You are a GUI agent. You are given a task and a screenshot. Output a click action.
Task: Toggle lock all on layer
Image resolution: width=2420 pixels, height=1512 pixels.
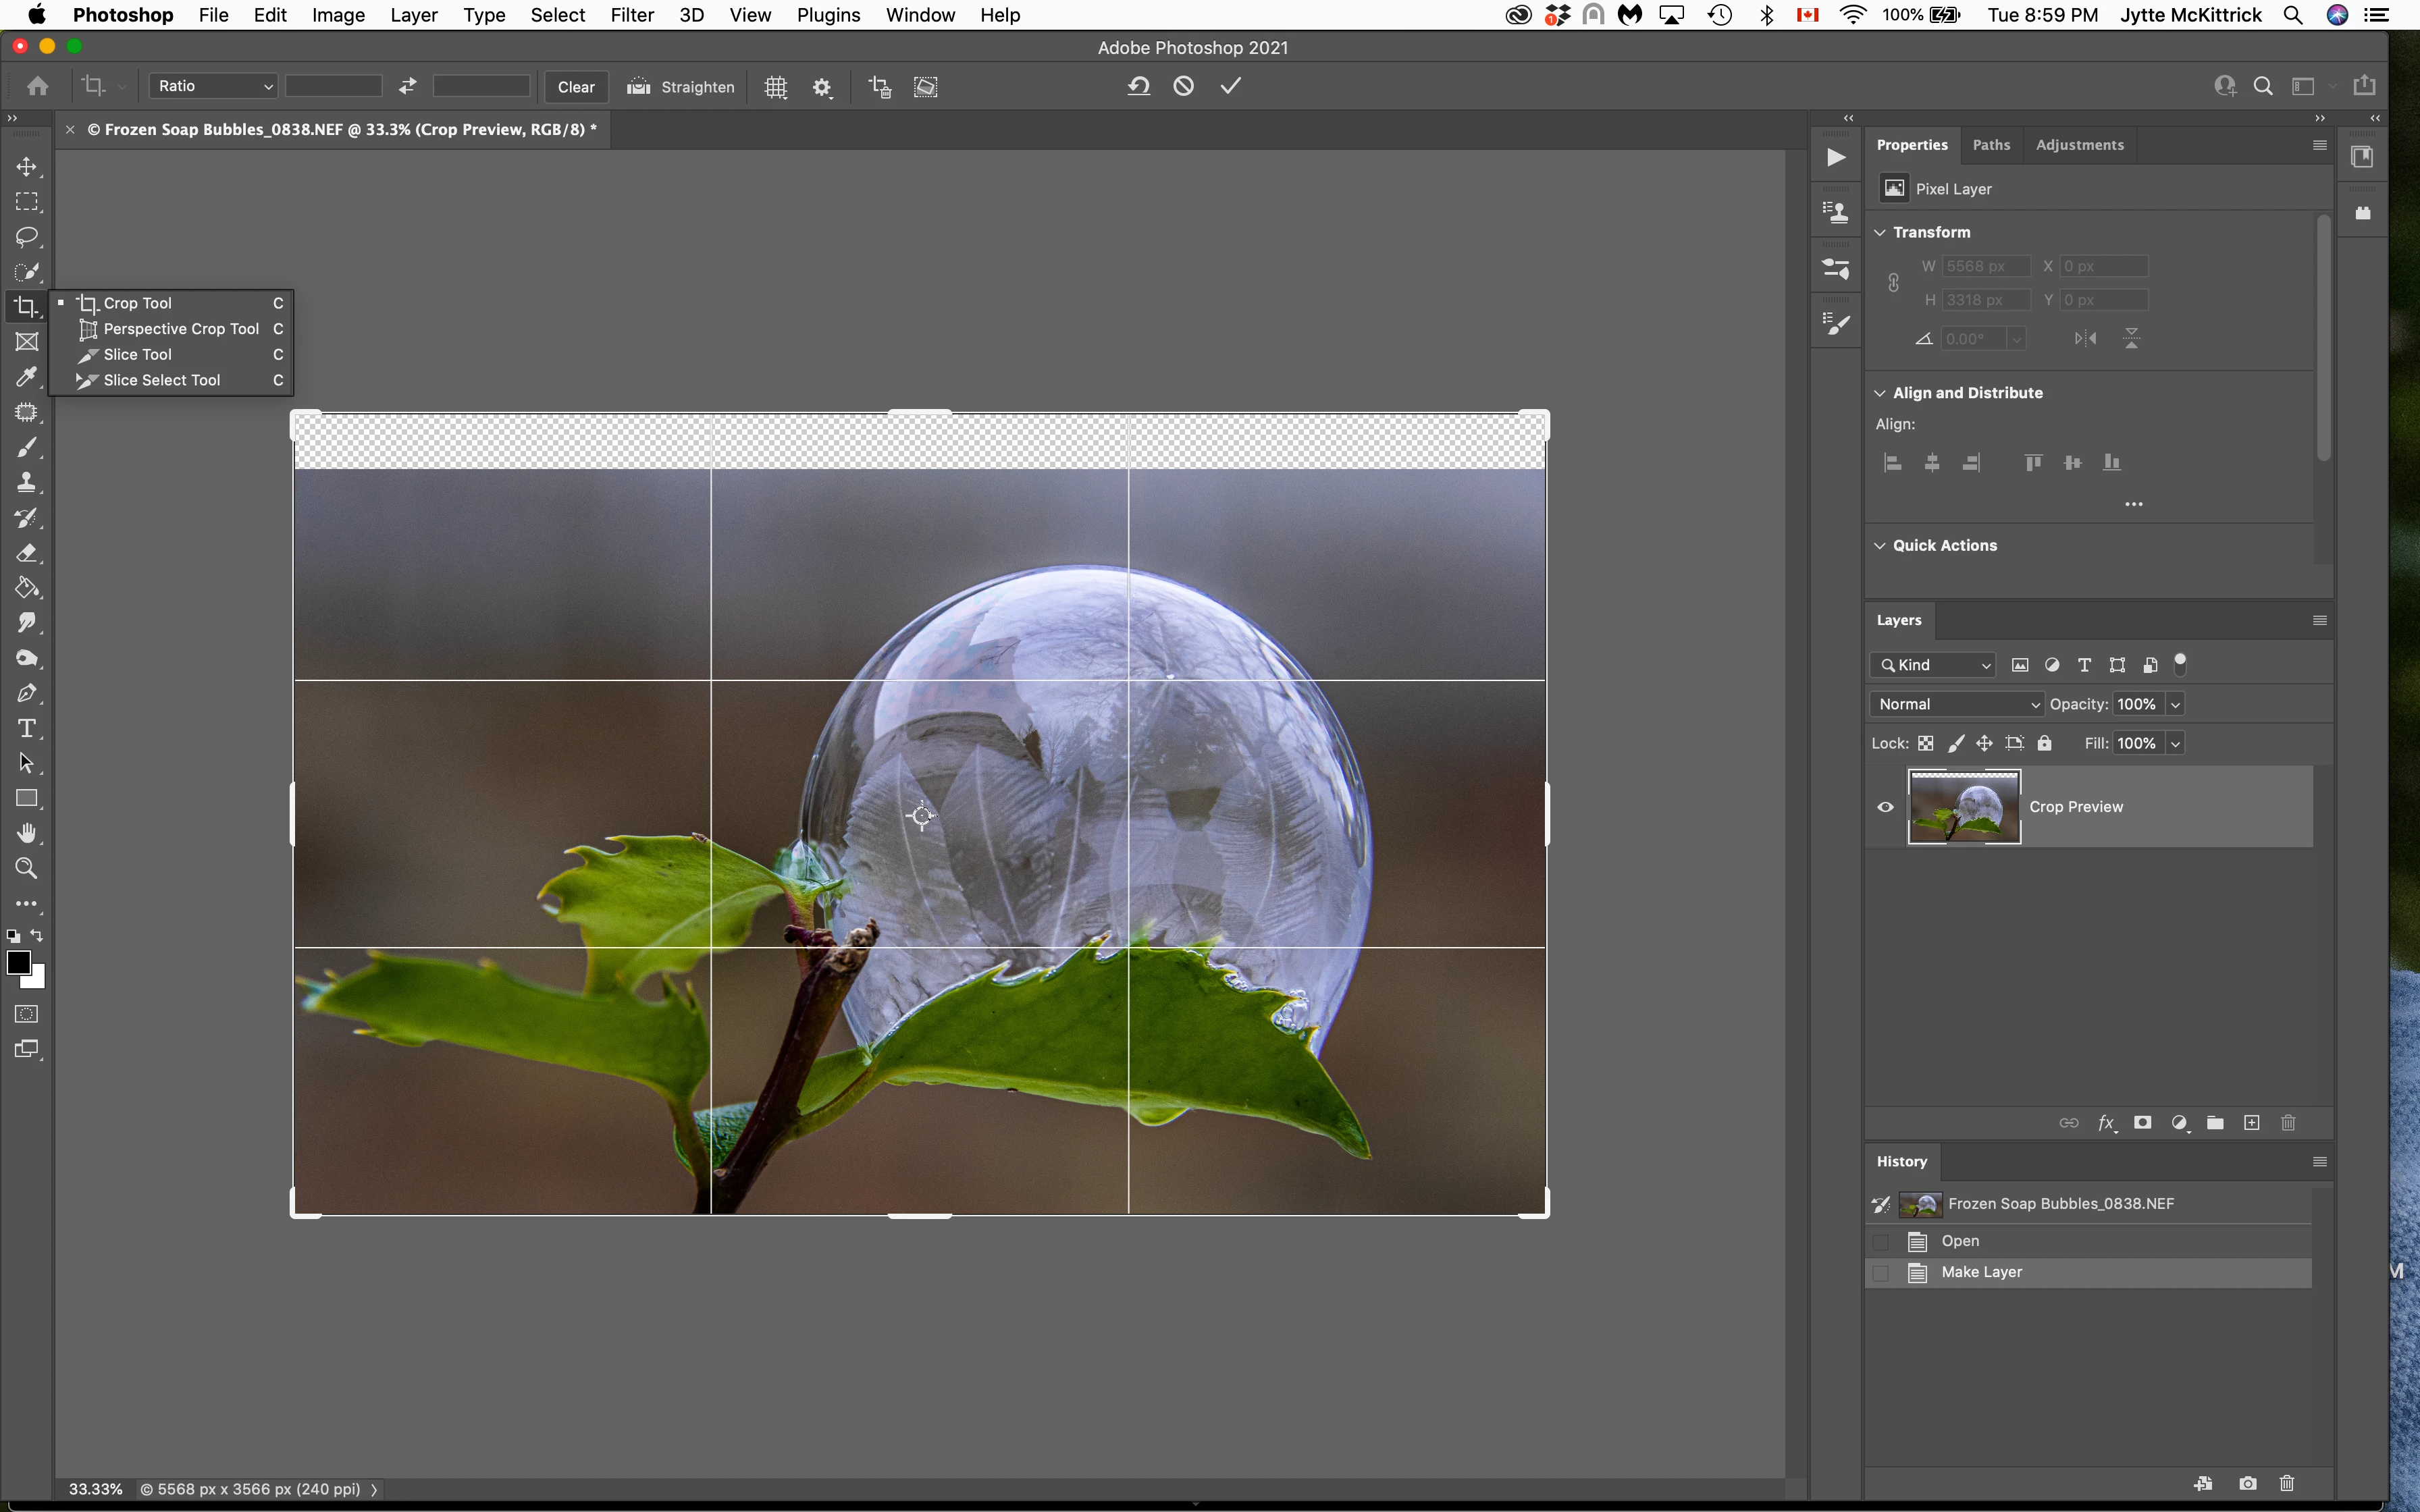tap(2044, 743)
